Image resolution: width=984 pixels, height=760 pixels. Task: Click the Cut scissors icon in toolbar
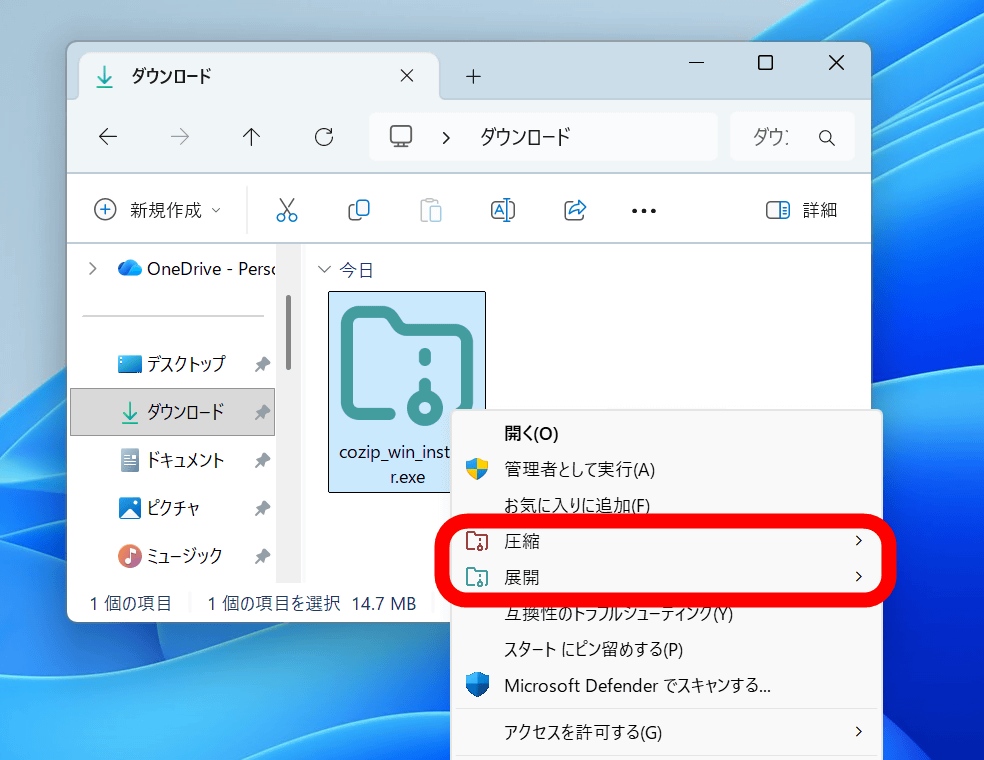(287, 210)
